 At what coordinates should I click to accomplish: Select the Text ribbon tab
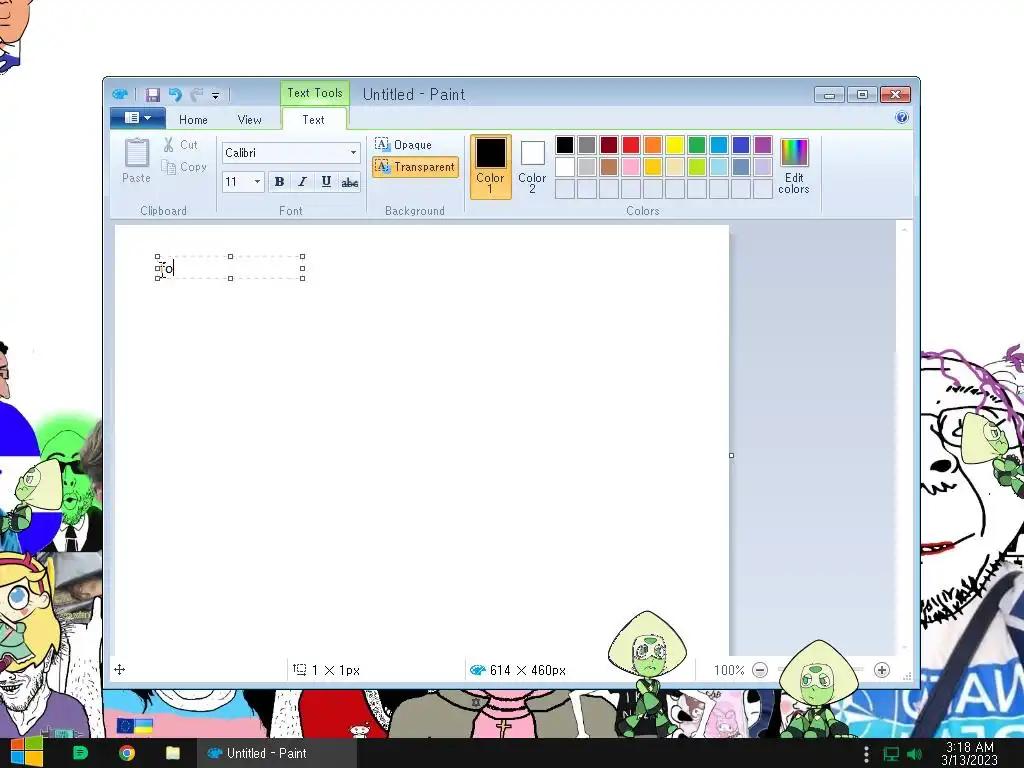[x=313, y=120]
